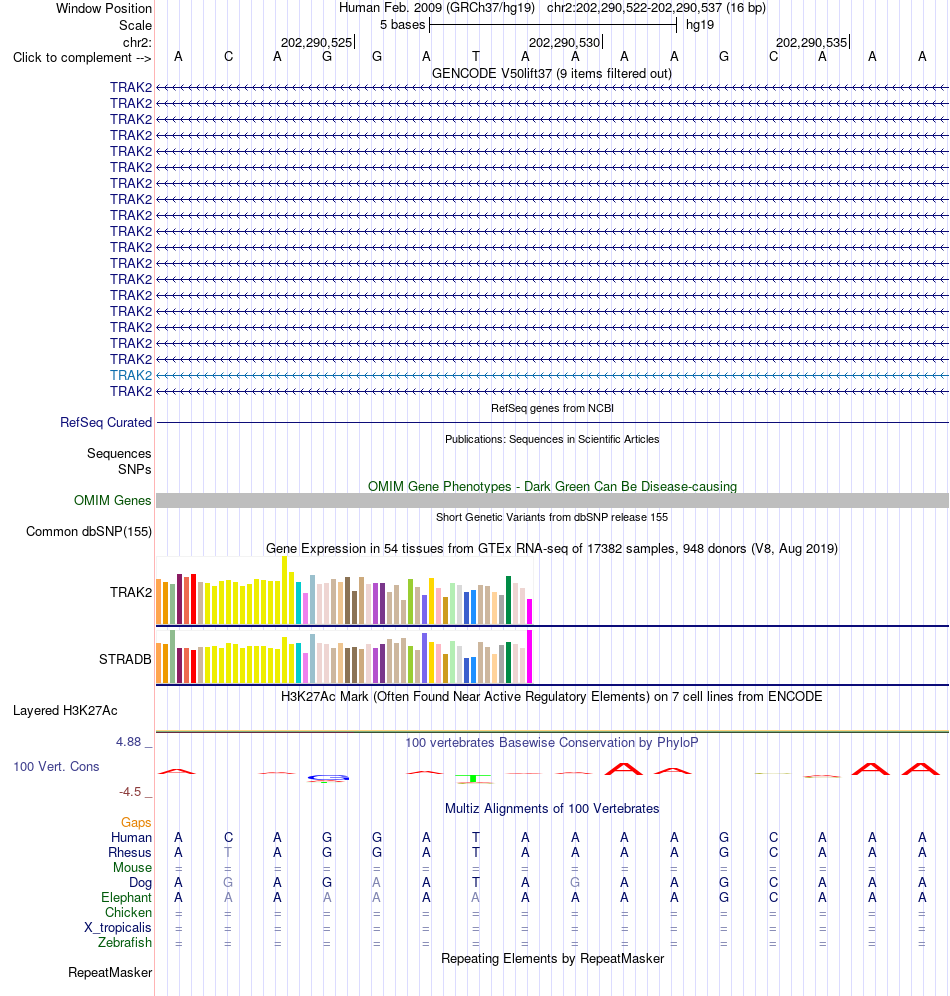Open the Publications: Sequences in Scientific Articles title

tap(552, 440)
